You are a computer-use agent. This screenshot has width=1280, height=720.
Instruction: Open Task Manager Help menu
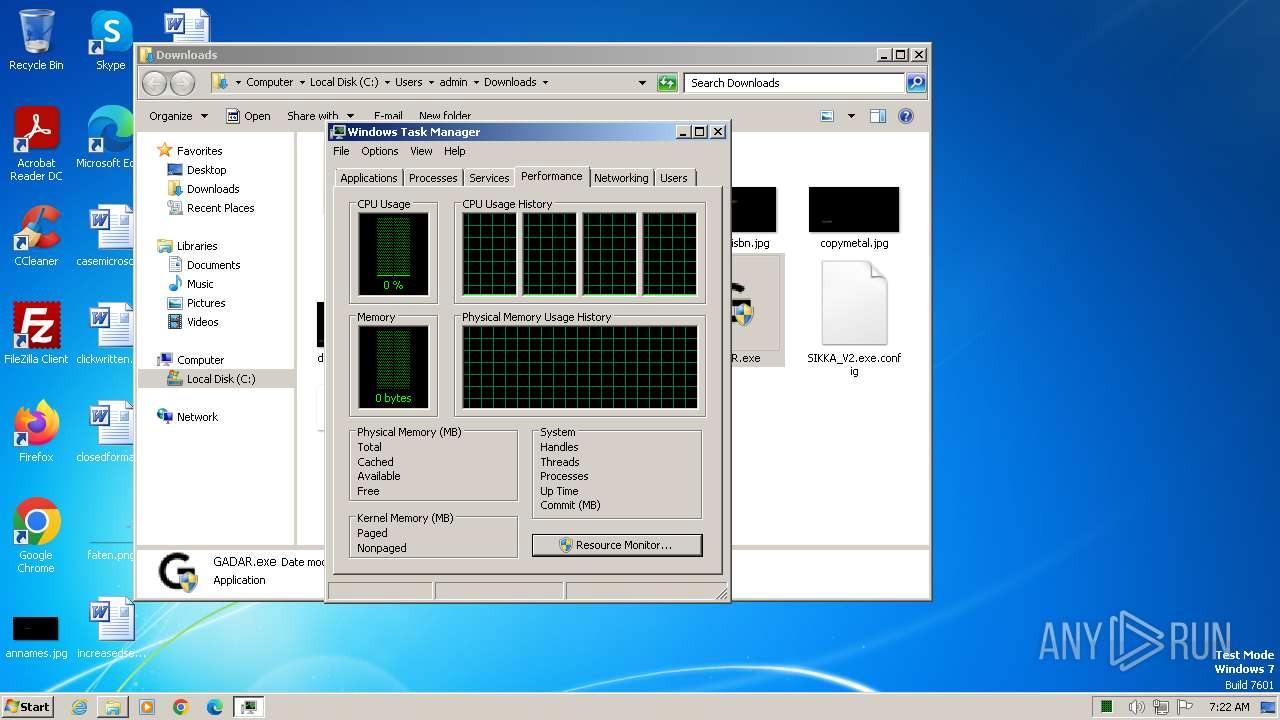tap(455, 151)
